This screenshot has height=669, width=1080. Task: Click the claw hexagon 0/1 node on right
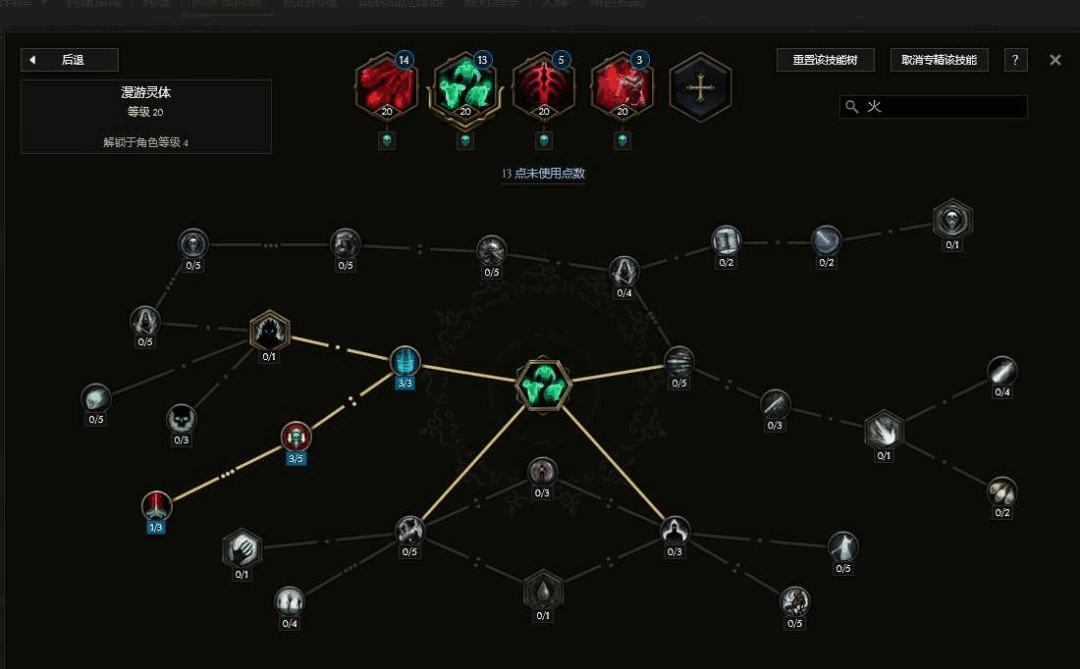pos(884,431)
